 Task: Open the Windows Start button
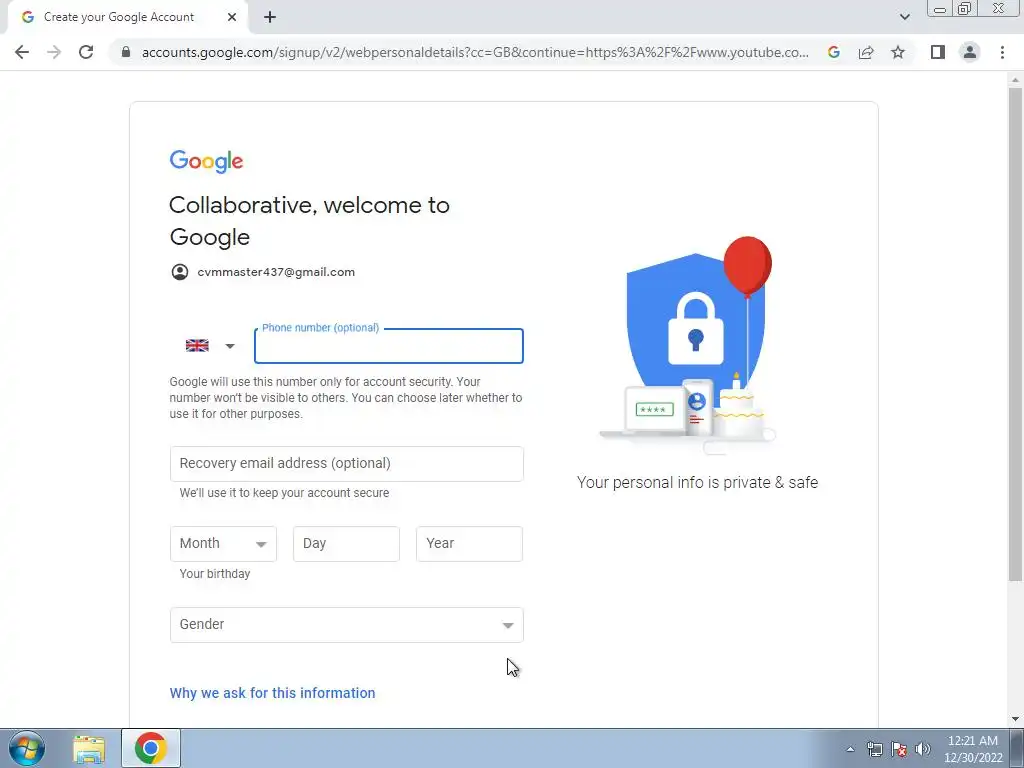tap(27, 748)
